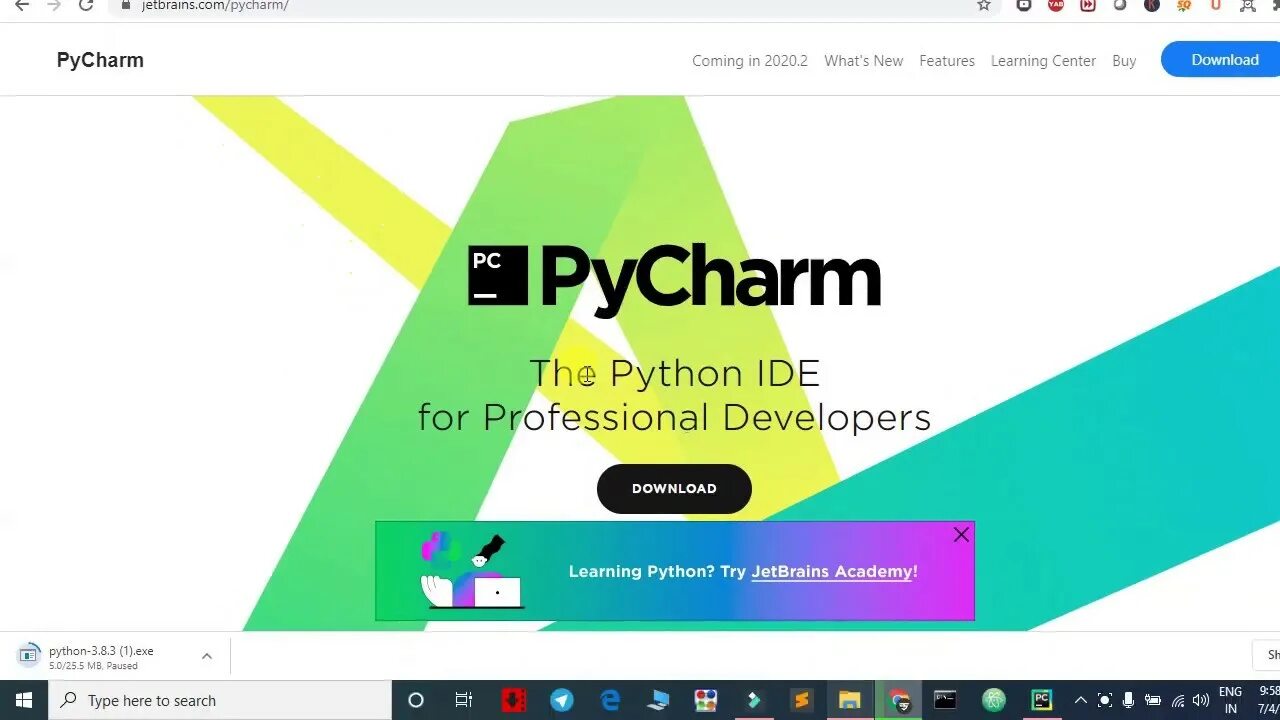Click the PyCharm logo text in header
This screenshot has width=1280, height=720.
pos(100,60)
